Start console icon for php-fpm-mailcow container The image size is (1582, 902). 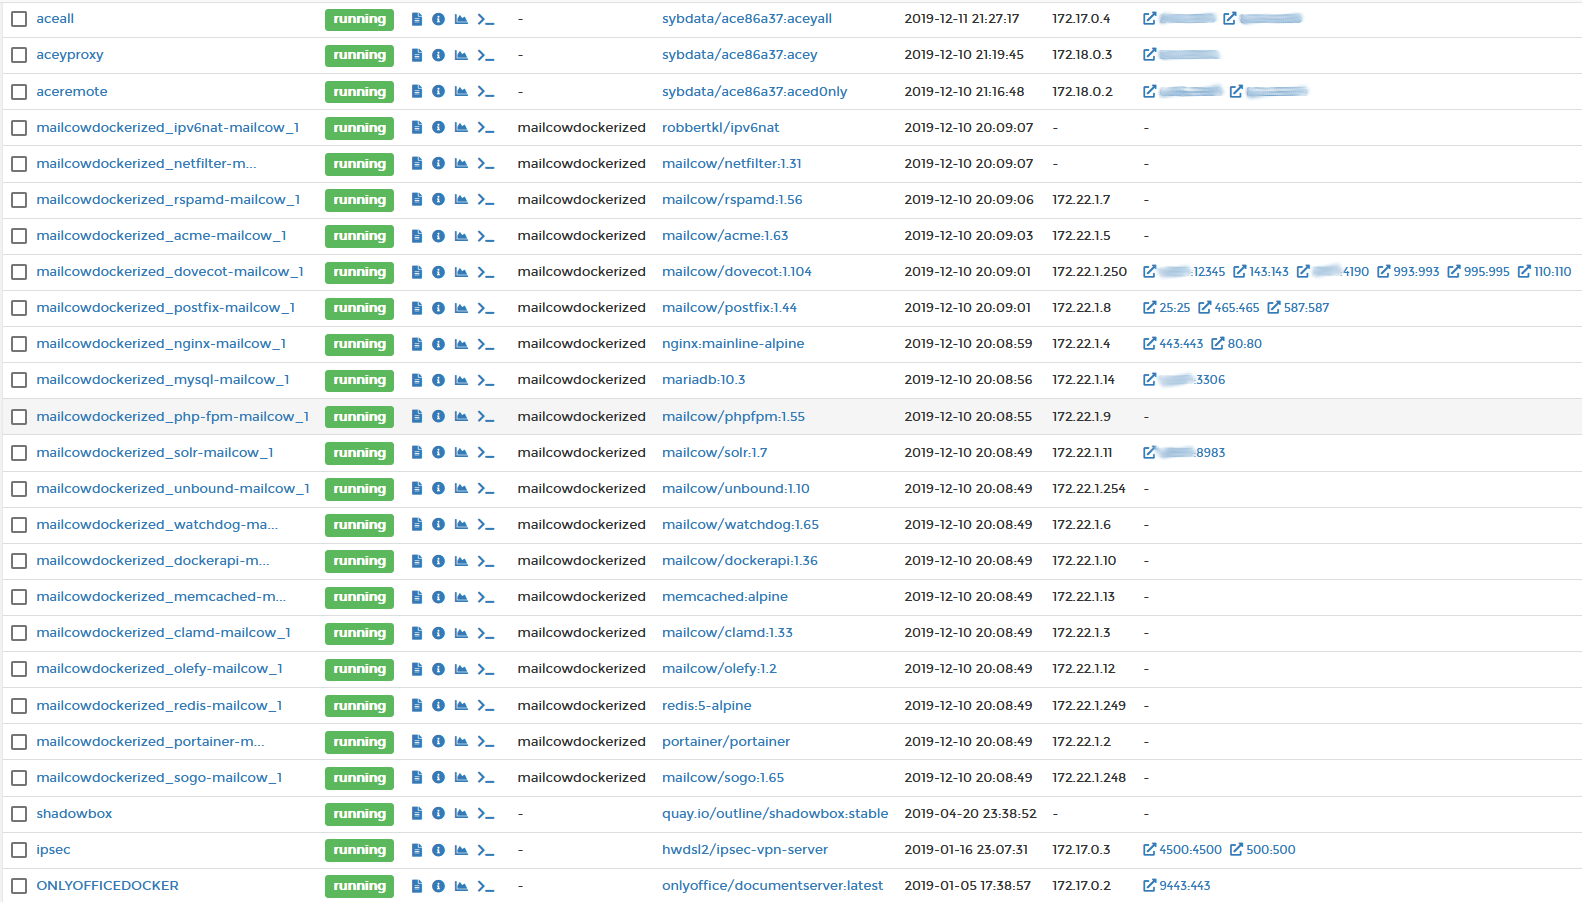pyautogui.click(x=486, y=416)
